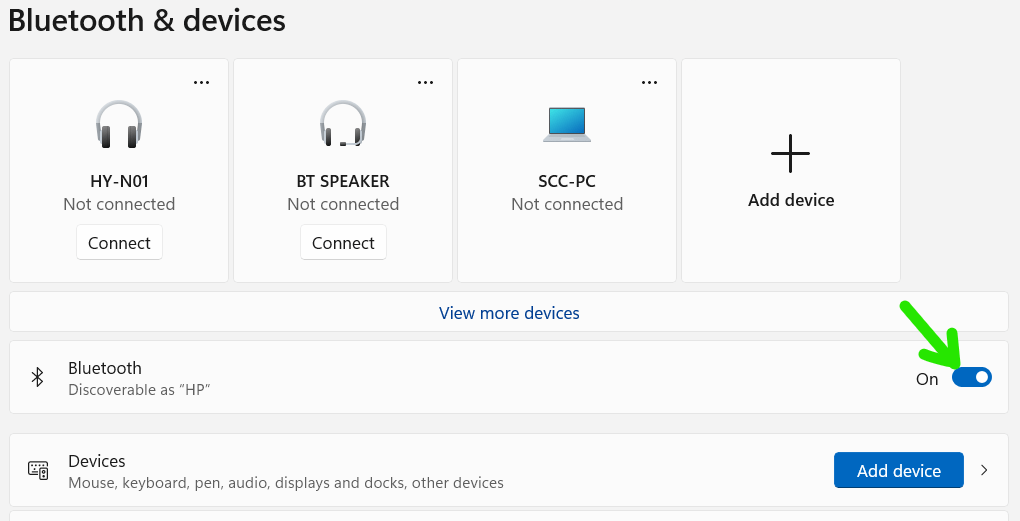
Task: Open more options for SCC-PC device
Action: click(649, 83)
